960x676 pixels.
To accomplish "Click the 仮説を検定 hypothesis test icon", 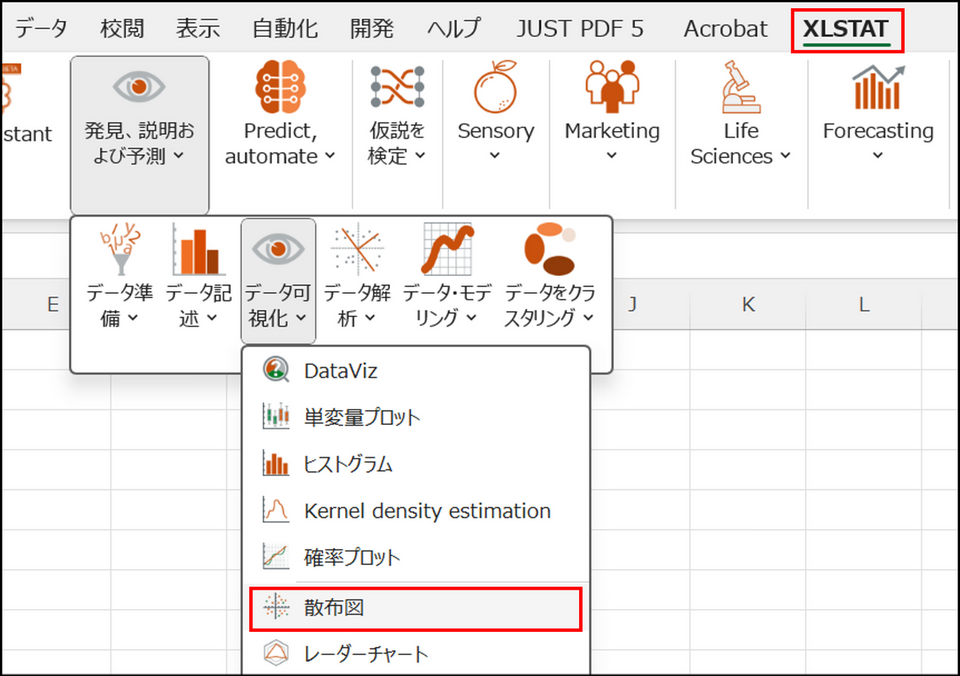I will click(397, 87).
